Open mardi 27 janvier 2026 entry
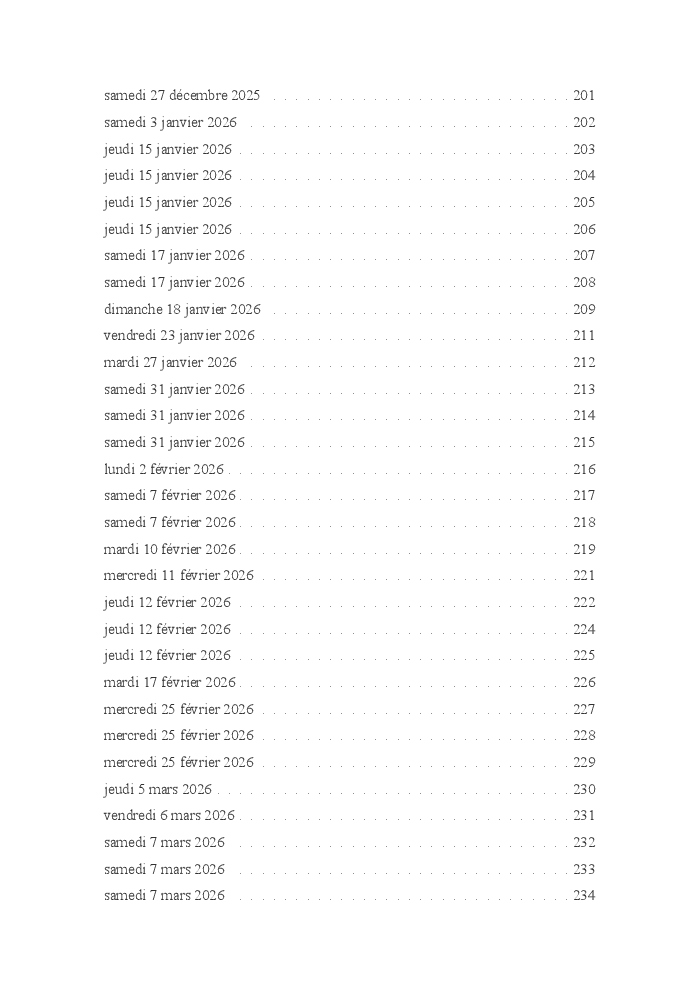 pos(170,363)
